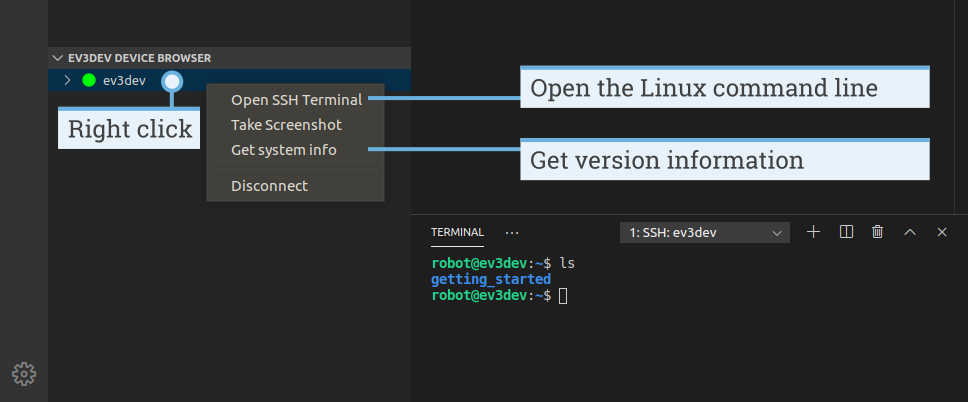Select the ev3dev device row
Screen dimensions: 968x402
(229, 80)
